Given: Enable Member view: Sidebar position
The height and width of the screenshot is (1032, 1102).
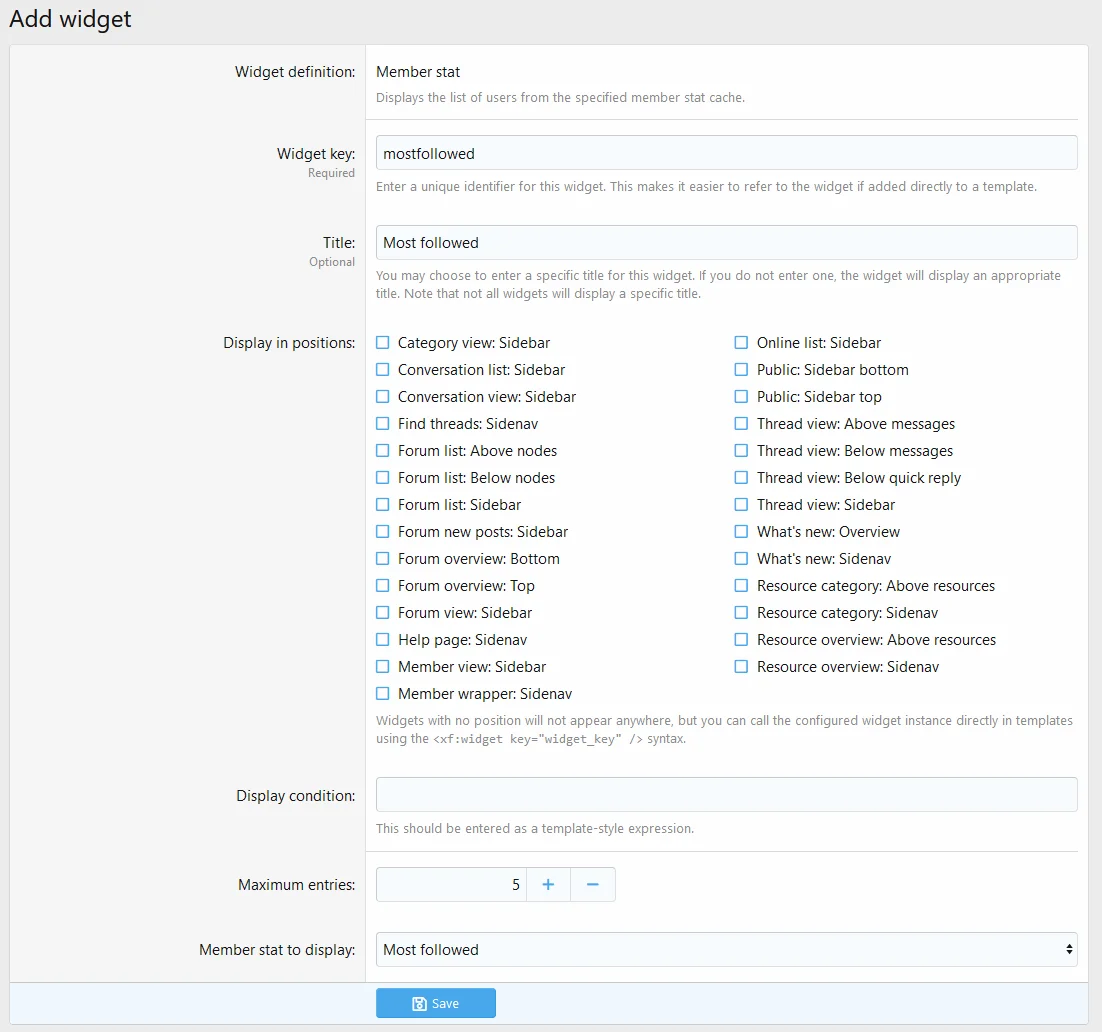Looking at the screenshot, I should 383,667.
